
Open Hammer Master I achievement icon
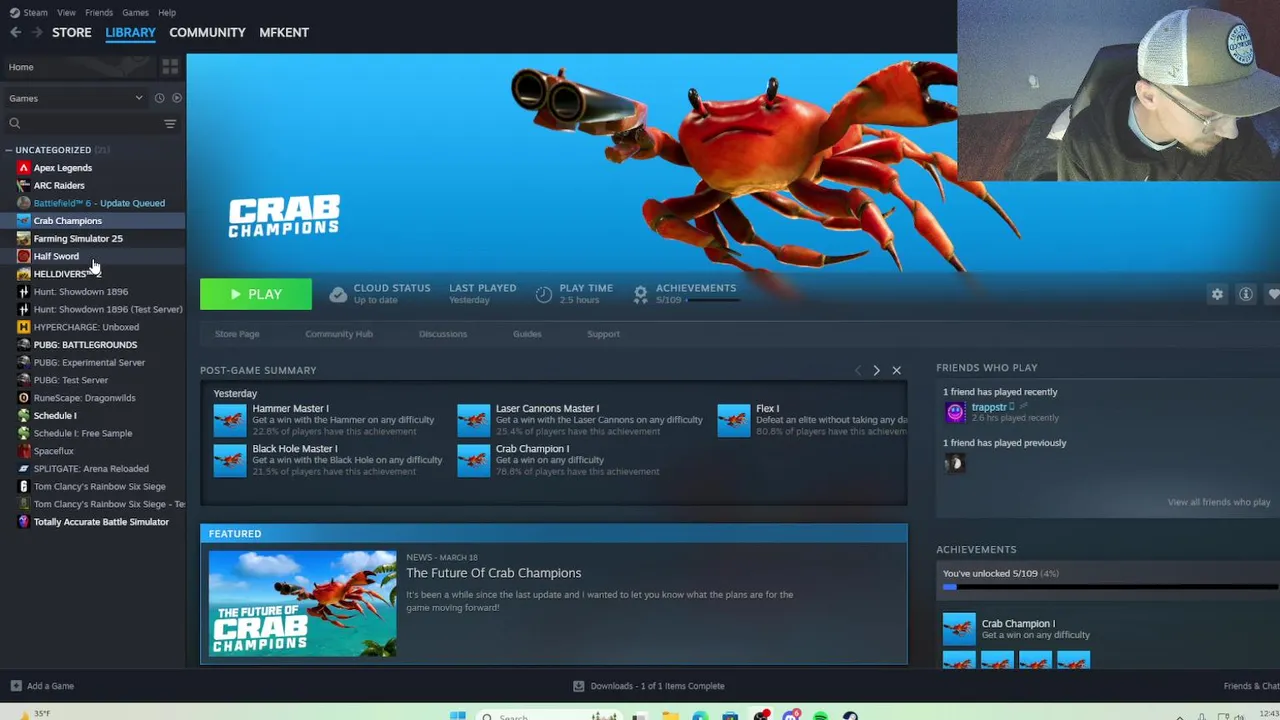(x=229, y=420)
